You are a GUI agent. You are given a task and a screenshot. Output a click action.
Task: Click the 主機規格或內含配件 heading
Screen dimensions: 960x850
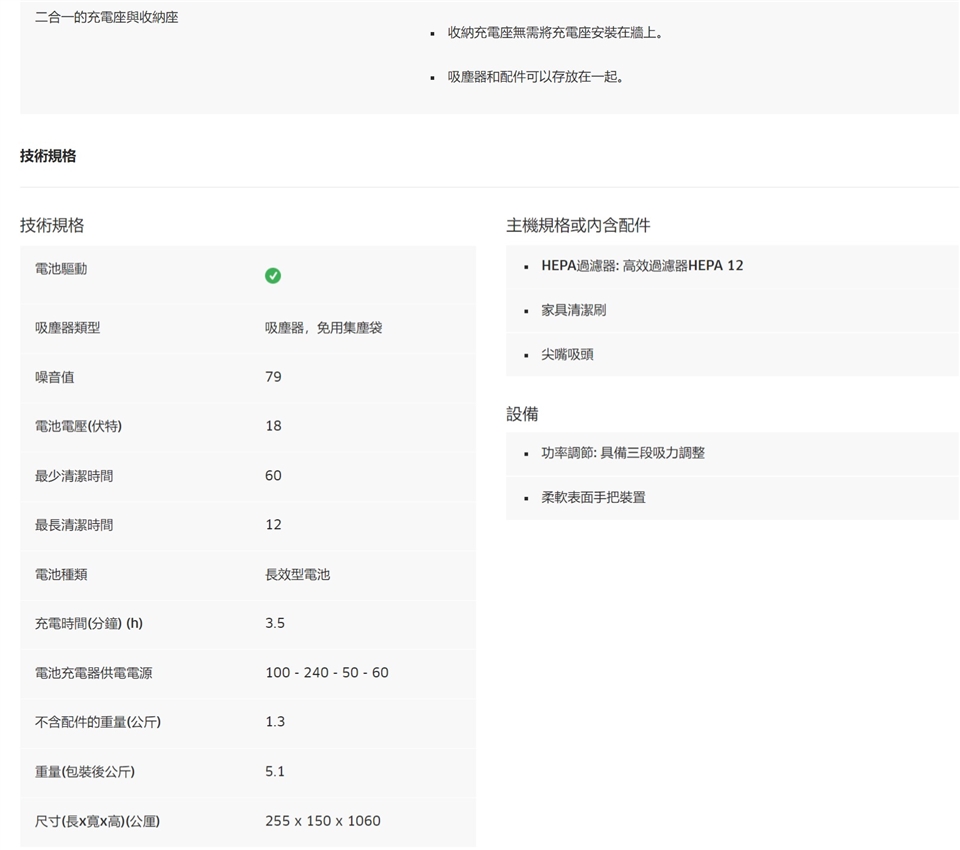578,225
